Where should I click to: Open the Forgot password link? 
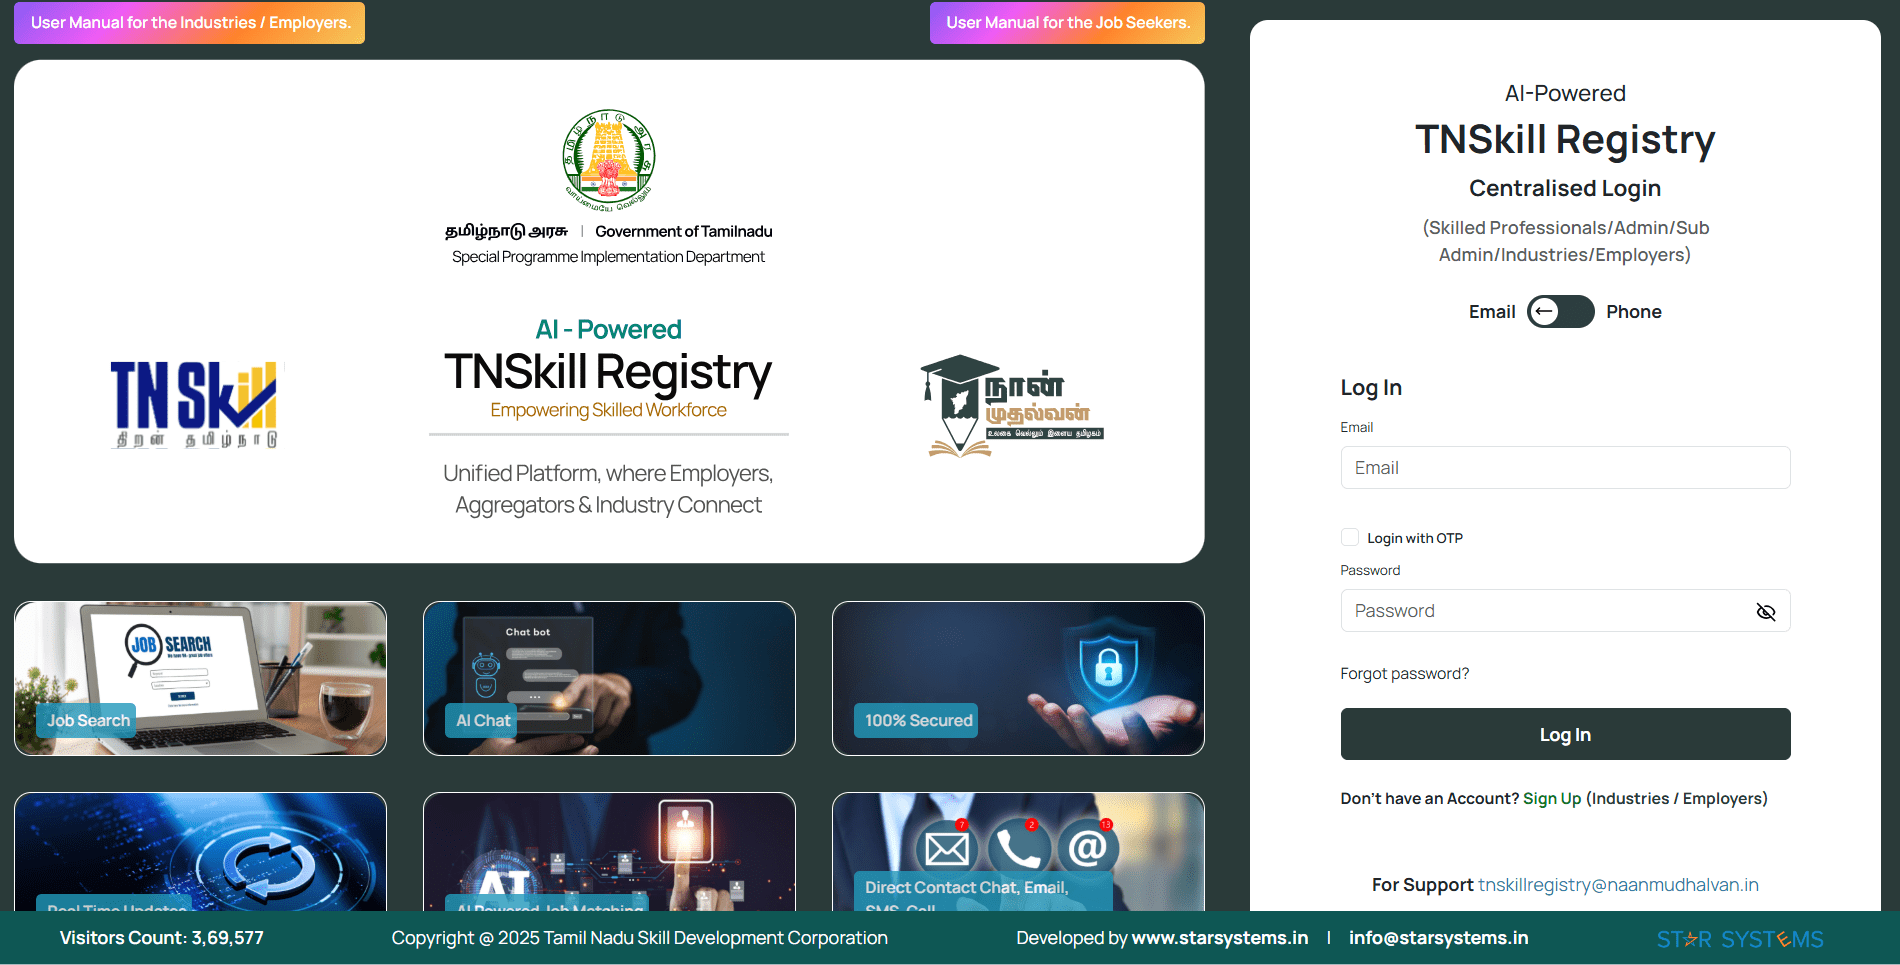(x=1404, y=674)
